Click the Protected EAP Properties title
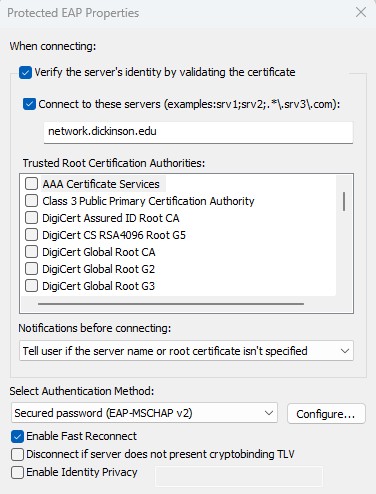Viewport: 376px width, 494px height. coord(73,13)
